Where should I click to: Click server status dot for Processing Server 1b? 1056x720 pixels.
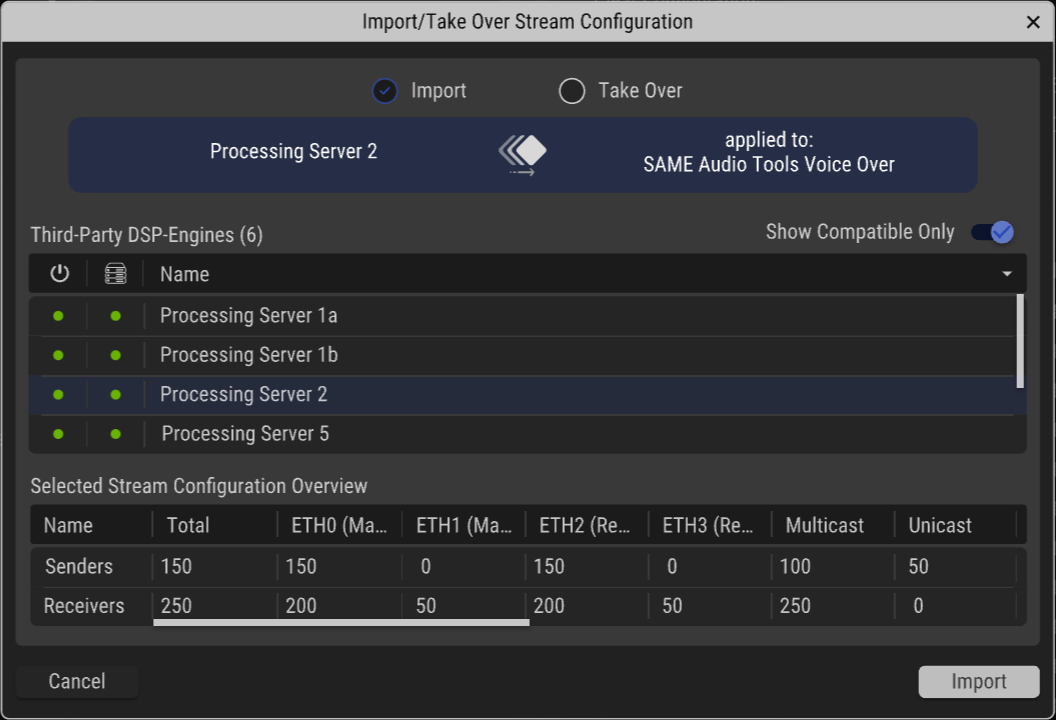pyautogui.click(x=116, y=355)
